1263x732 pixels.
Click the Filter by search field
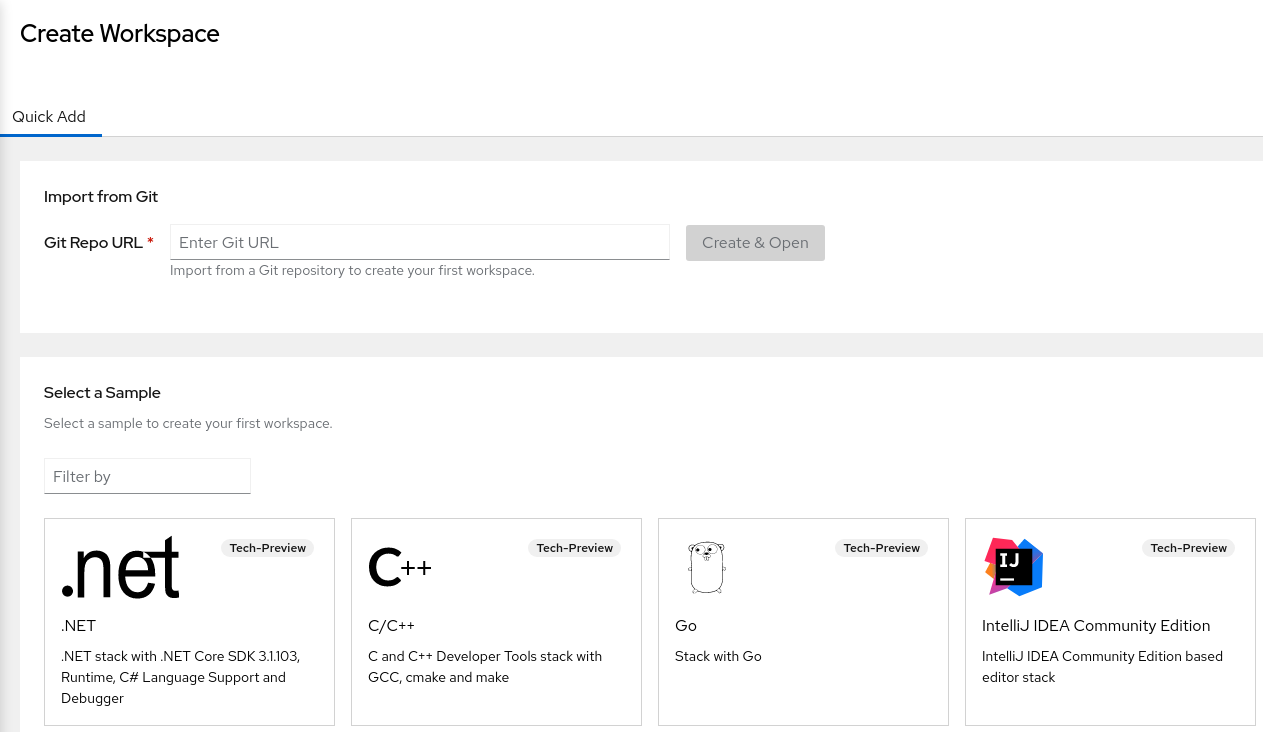(147, 477)
